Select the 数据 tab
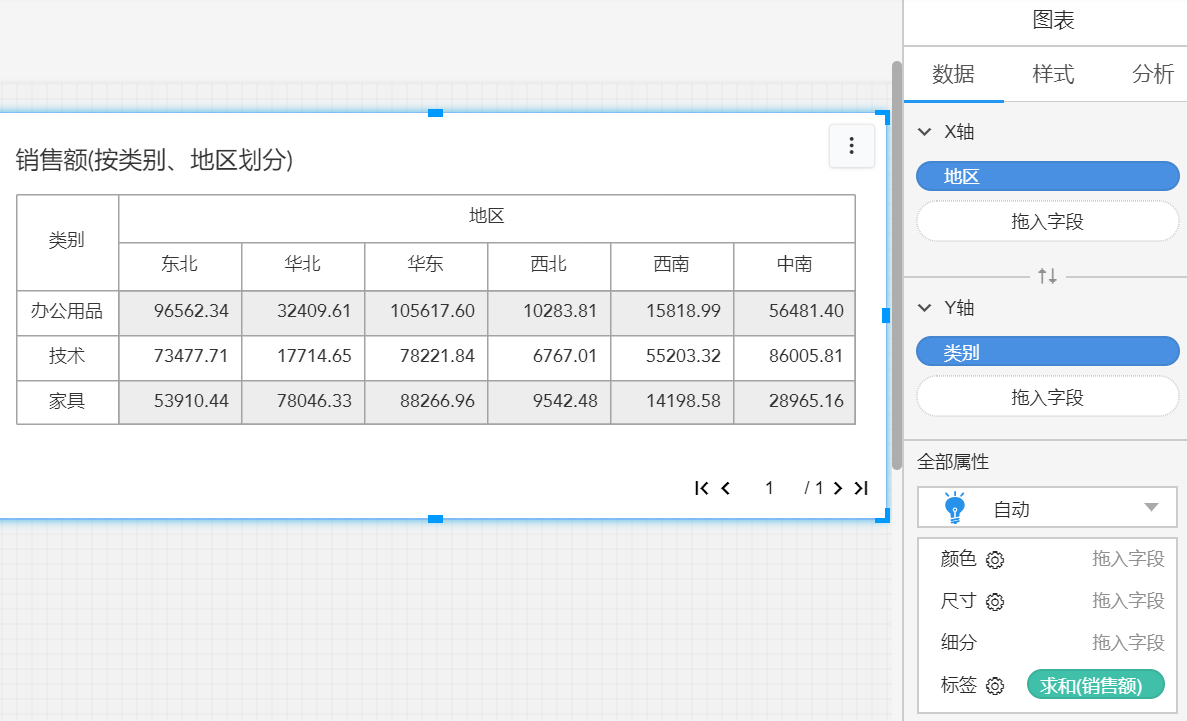 (x=953, y=74)
